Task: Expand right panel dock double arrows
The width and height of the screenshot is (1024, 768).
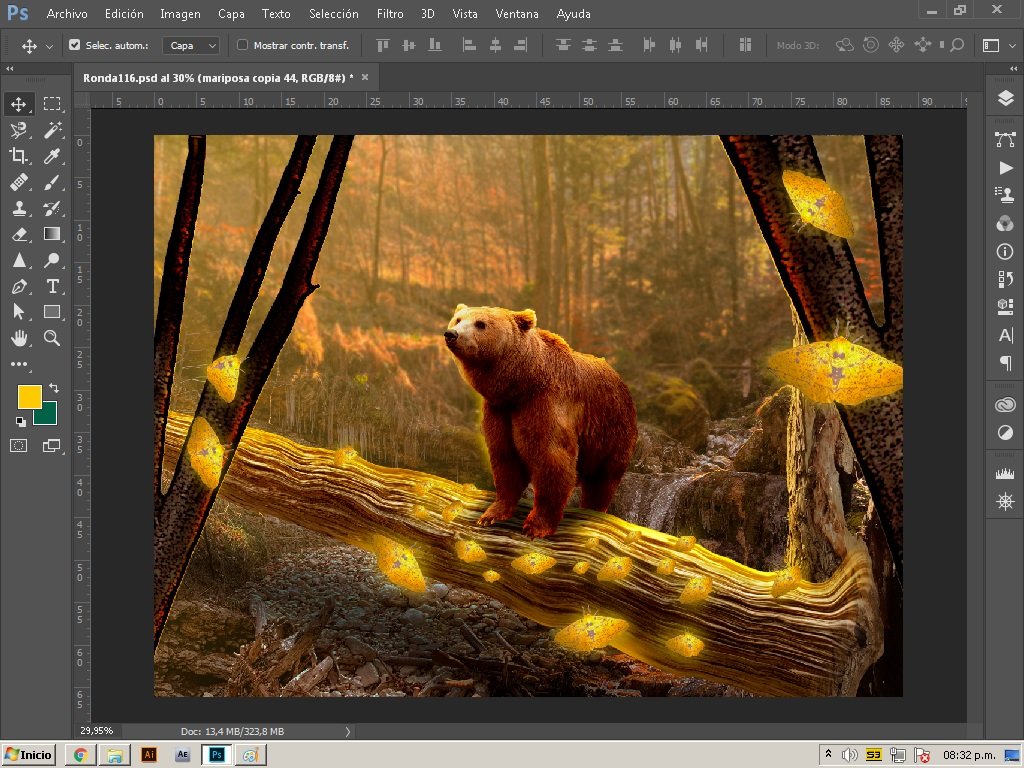Action: pyautogui.click(x=1013, y=68)
